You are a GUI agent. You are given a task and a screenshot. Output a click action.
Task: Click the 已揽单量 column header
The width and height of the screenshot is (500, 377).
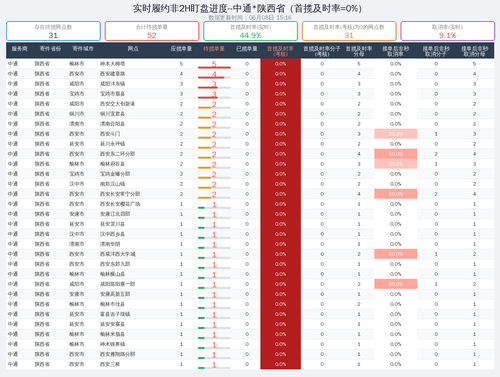247,49
